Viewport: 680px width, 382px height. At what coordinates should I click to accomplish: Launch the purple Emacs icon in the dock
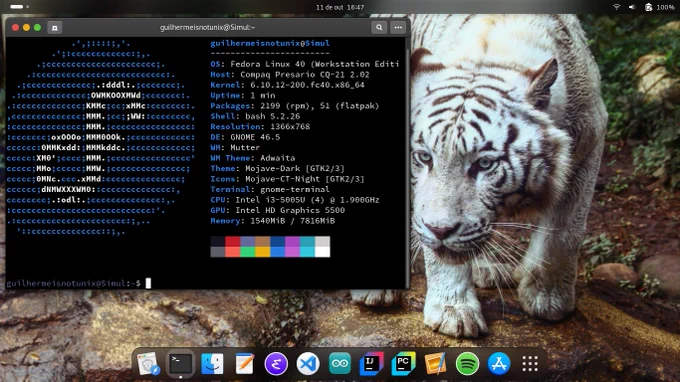(276, 364)
